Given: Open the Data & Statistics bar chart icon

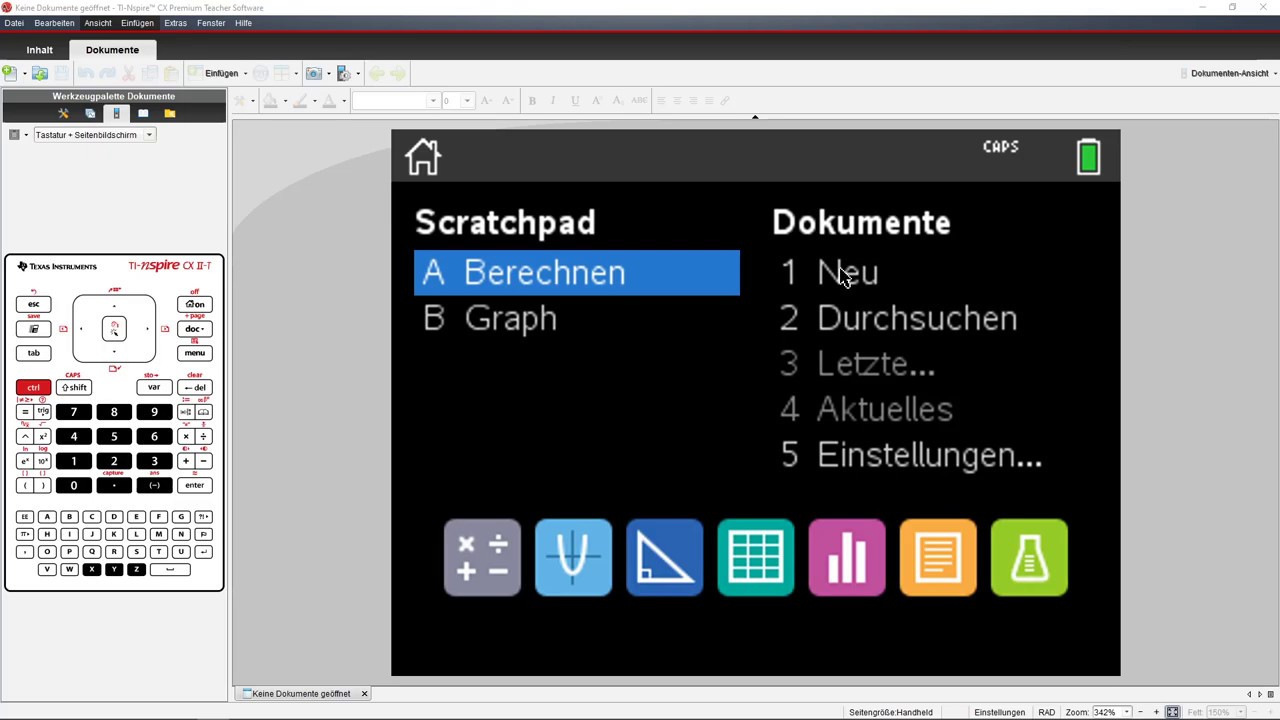Looking at the screenshot, I should (x=847, y=558).
